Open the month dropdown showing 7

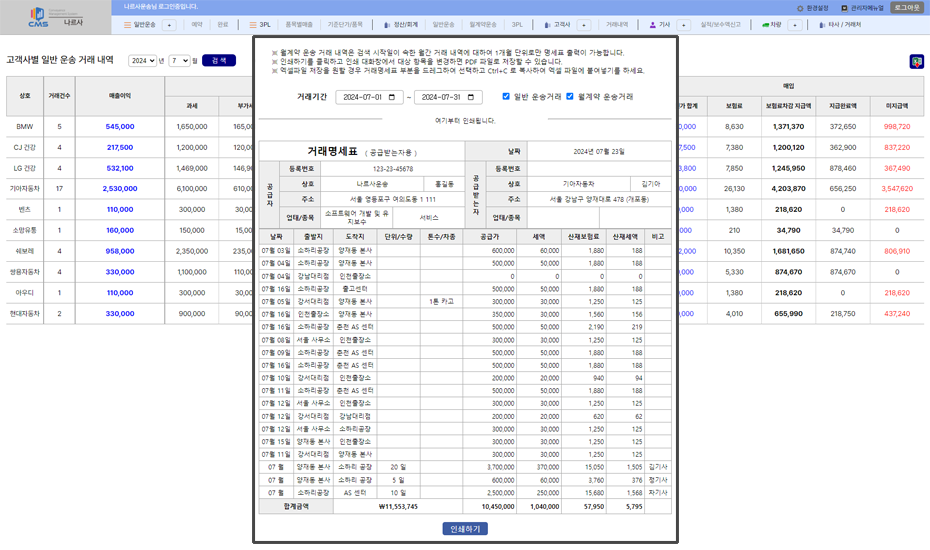tap(179, 61)
